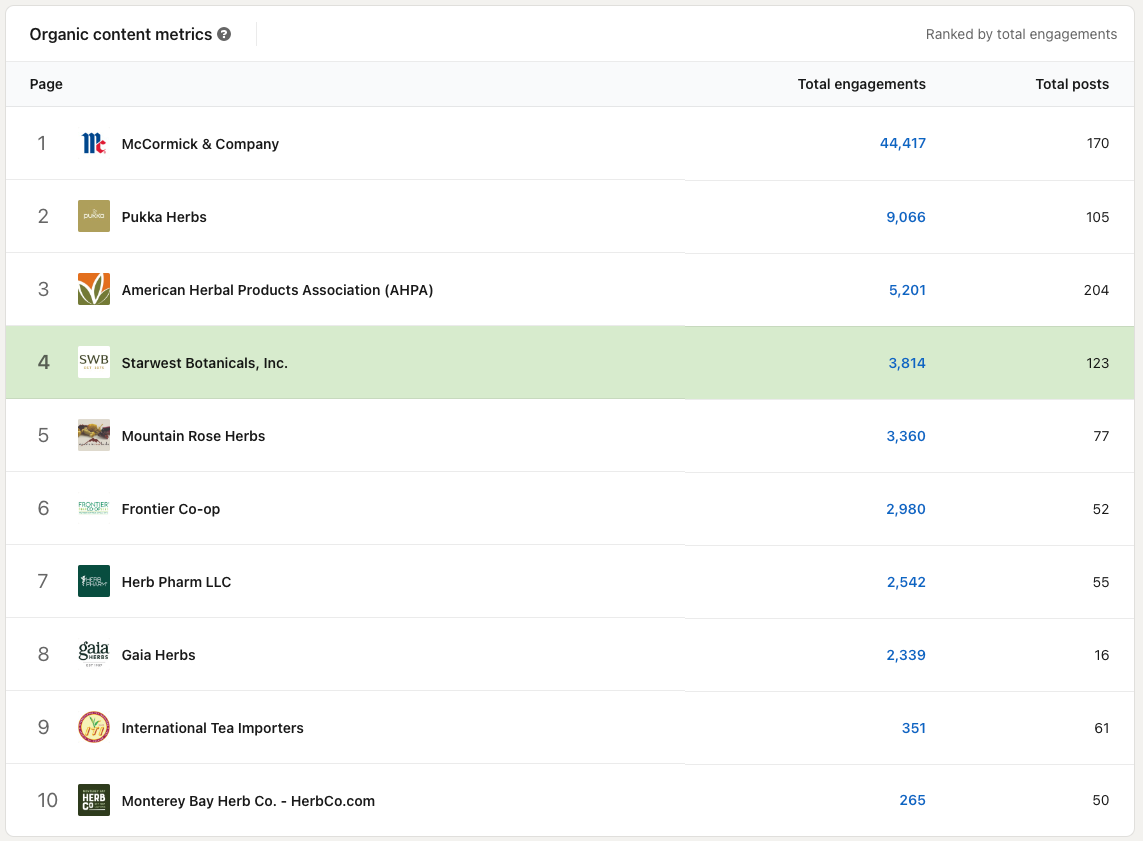Click the Gaia Herbs logo
Viewport: 1143px width, 841px height.
click(94, 654)
